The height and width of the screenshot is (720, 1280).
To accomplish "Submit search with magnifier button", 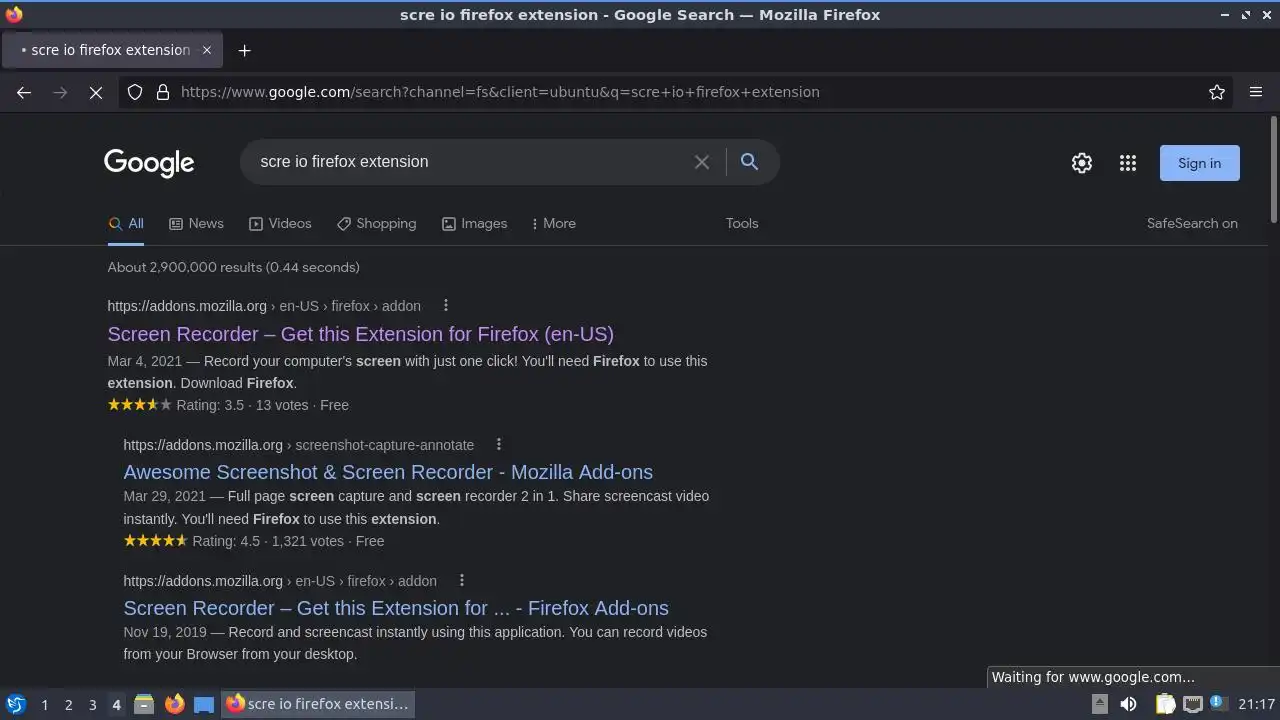I will coord(749,162).
